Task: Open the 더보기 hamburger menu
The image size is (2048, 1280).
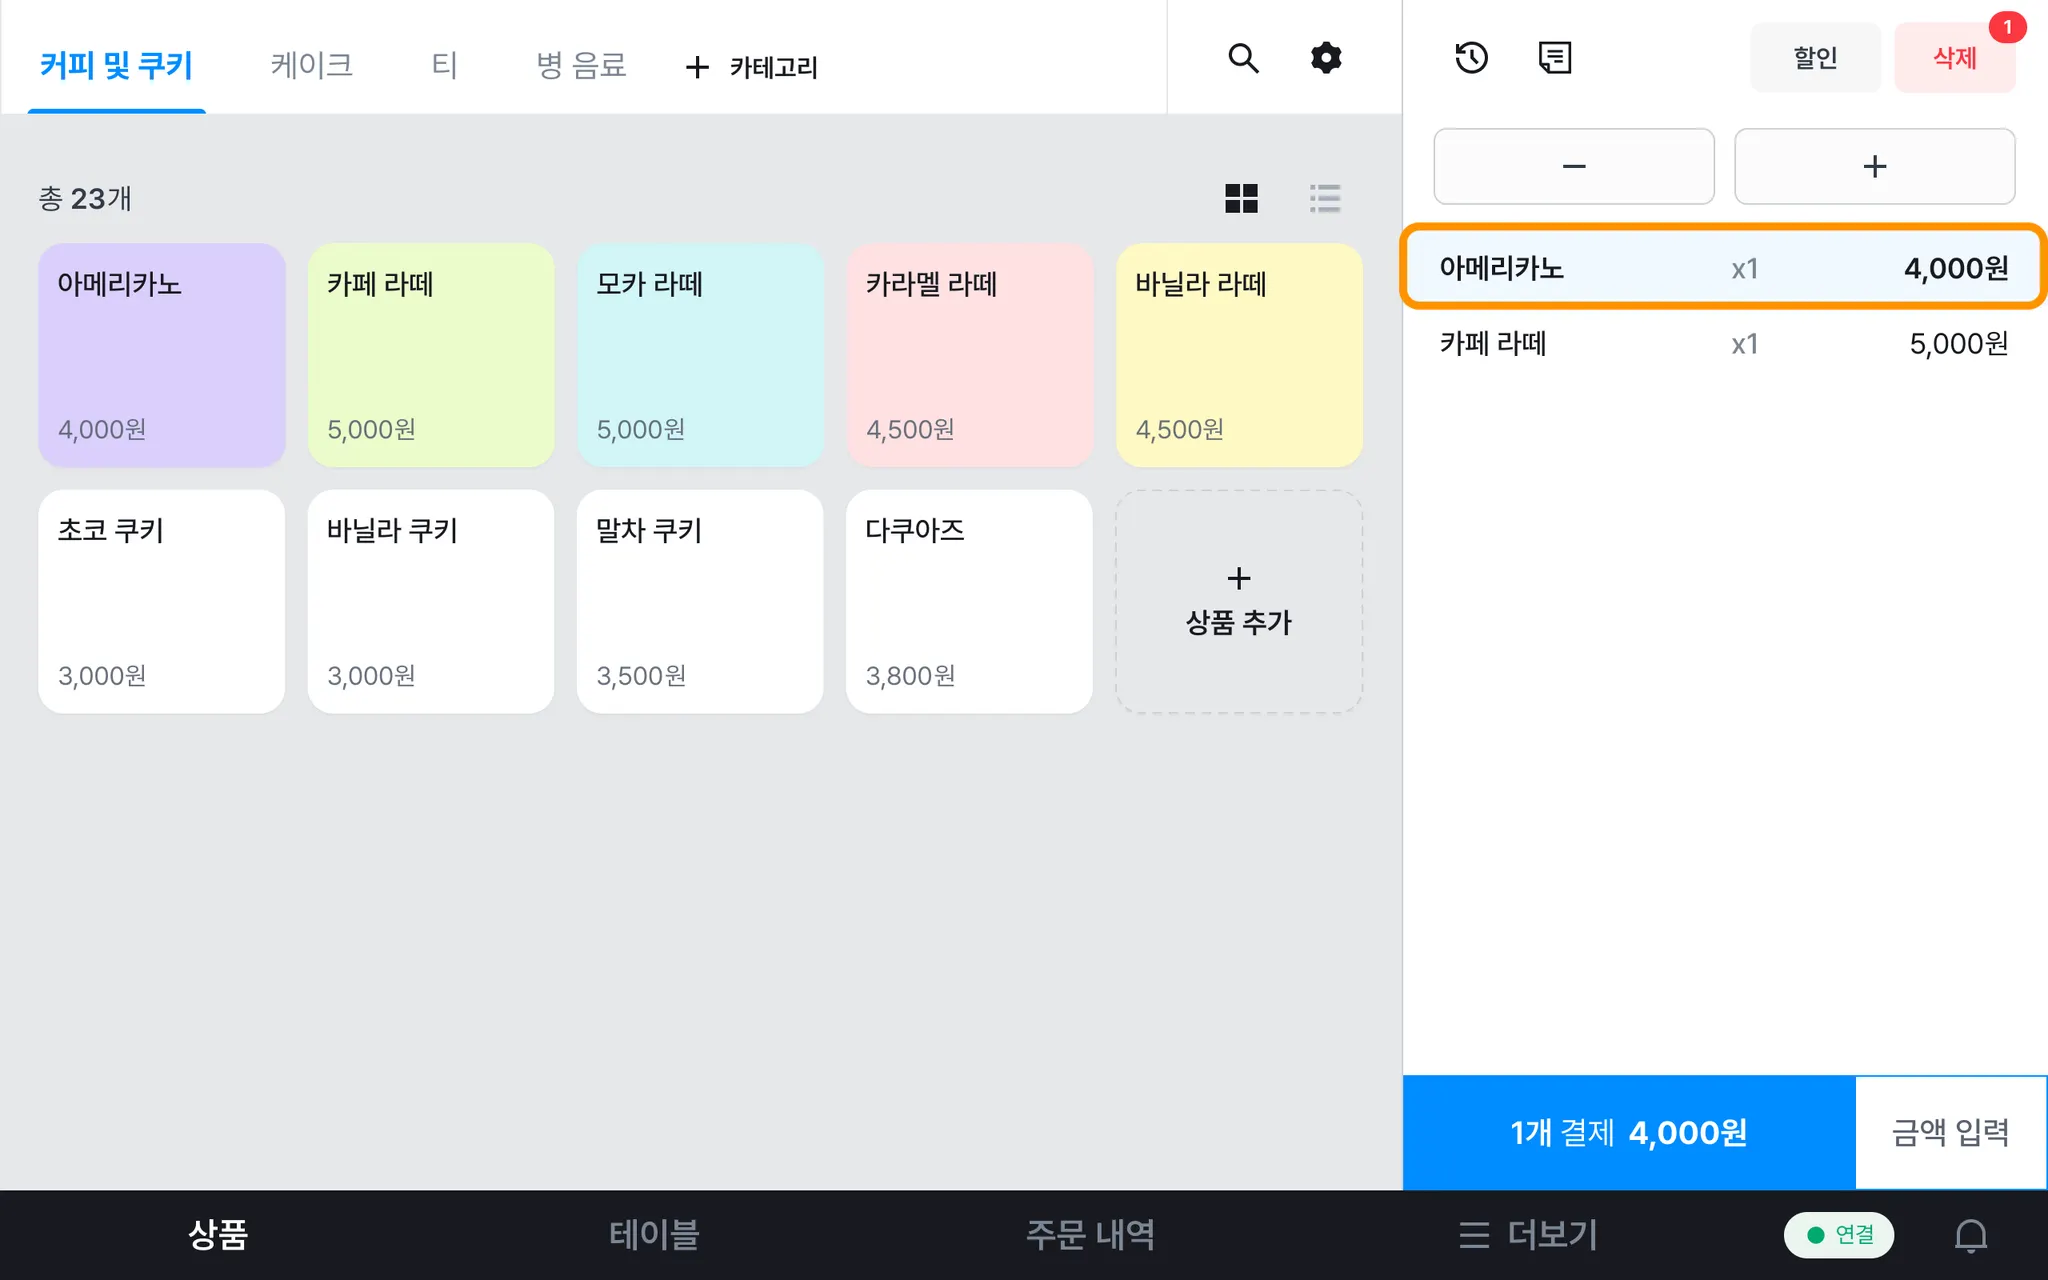Action: 1528,1235
